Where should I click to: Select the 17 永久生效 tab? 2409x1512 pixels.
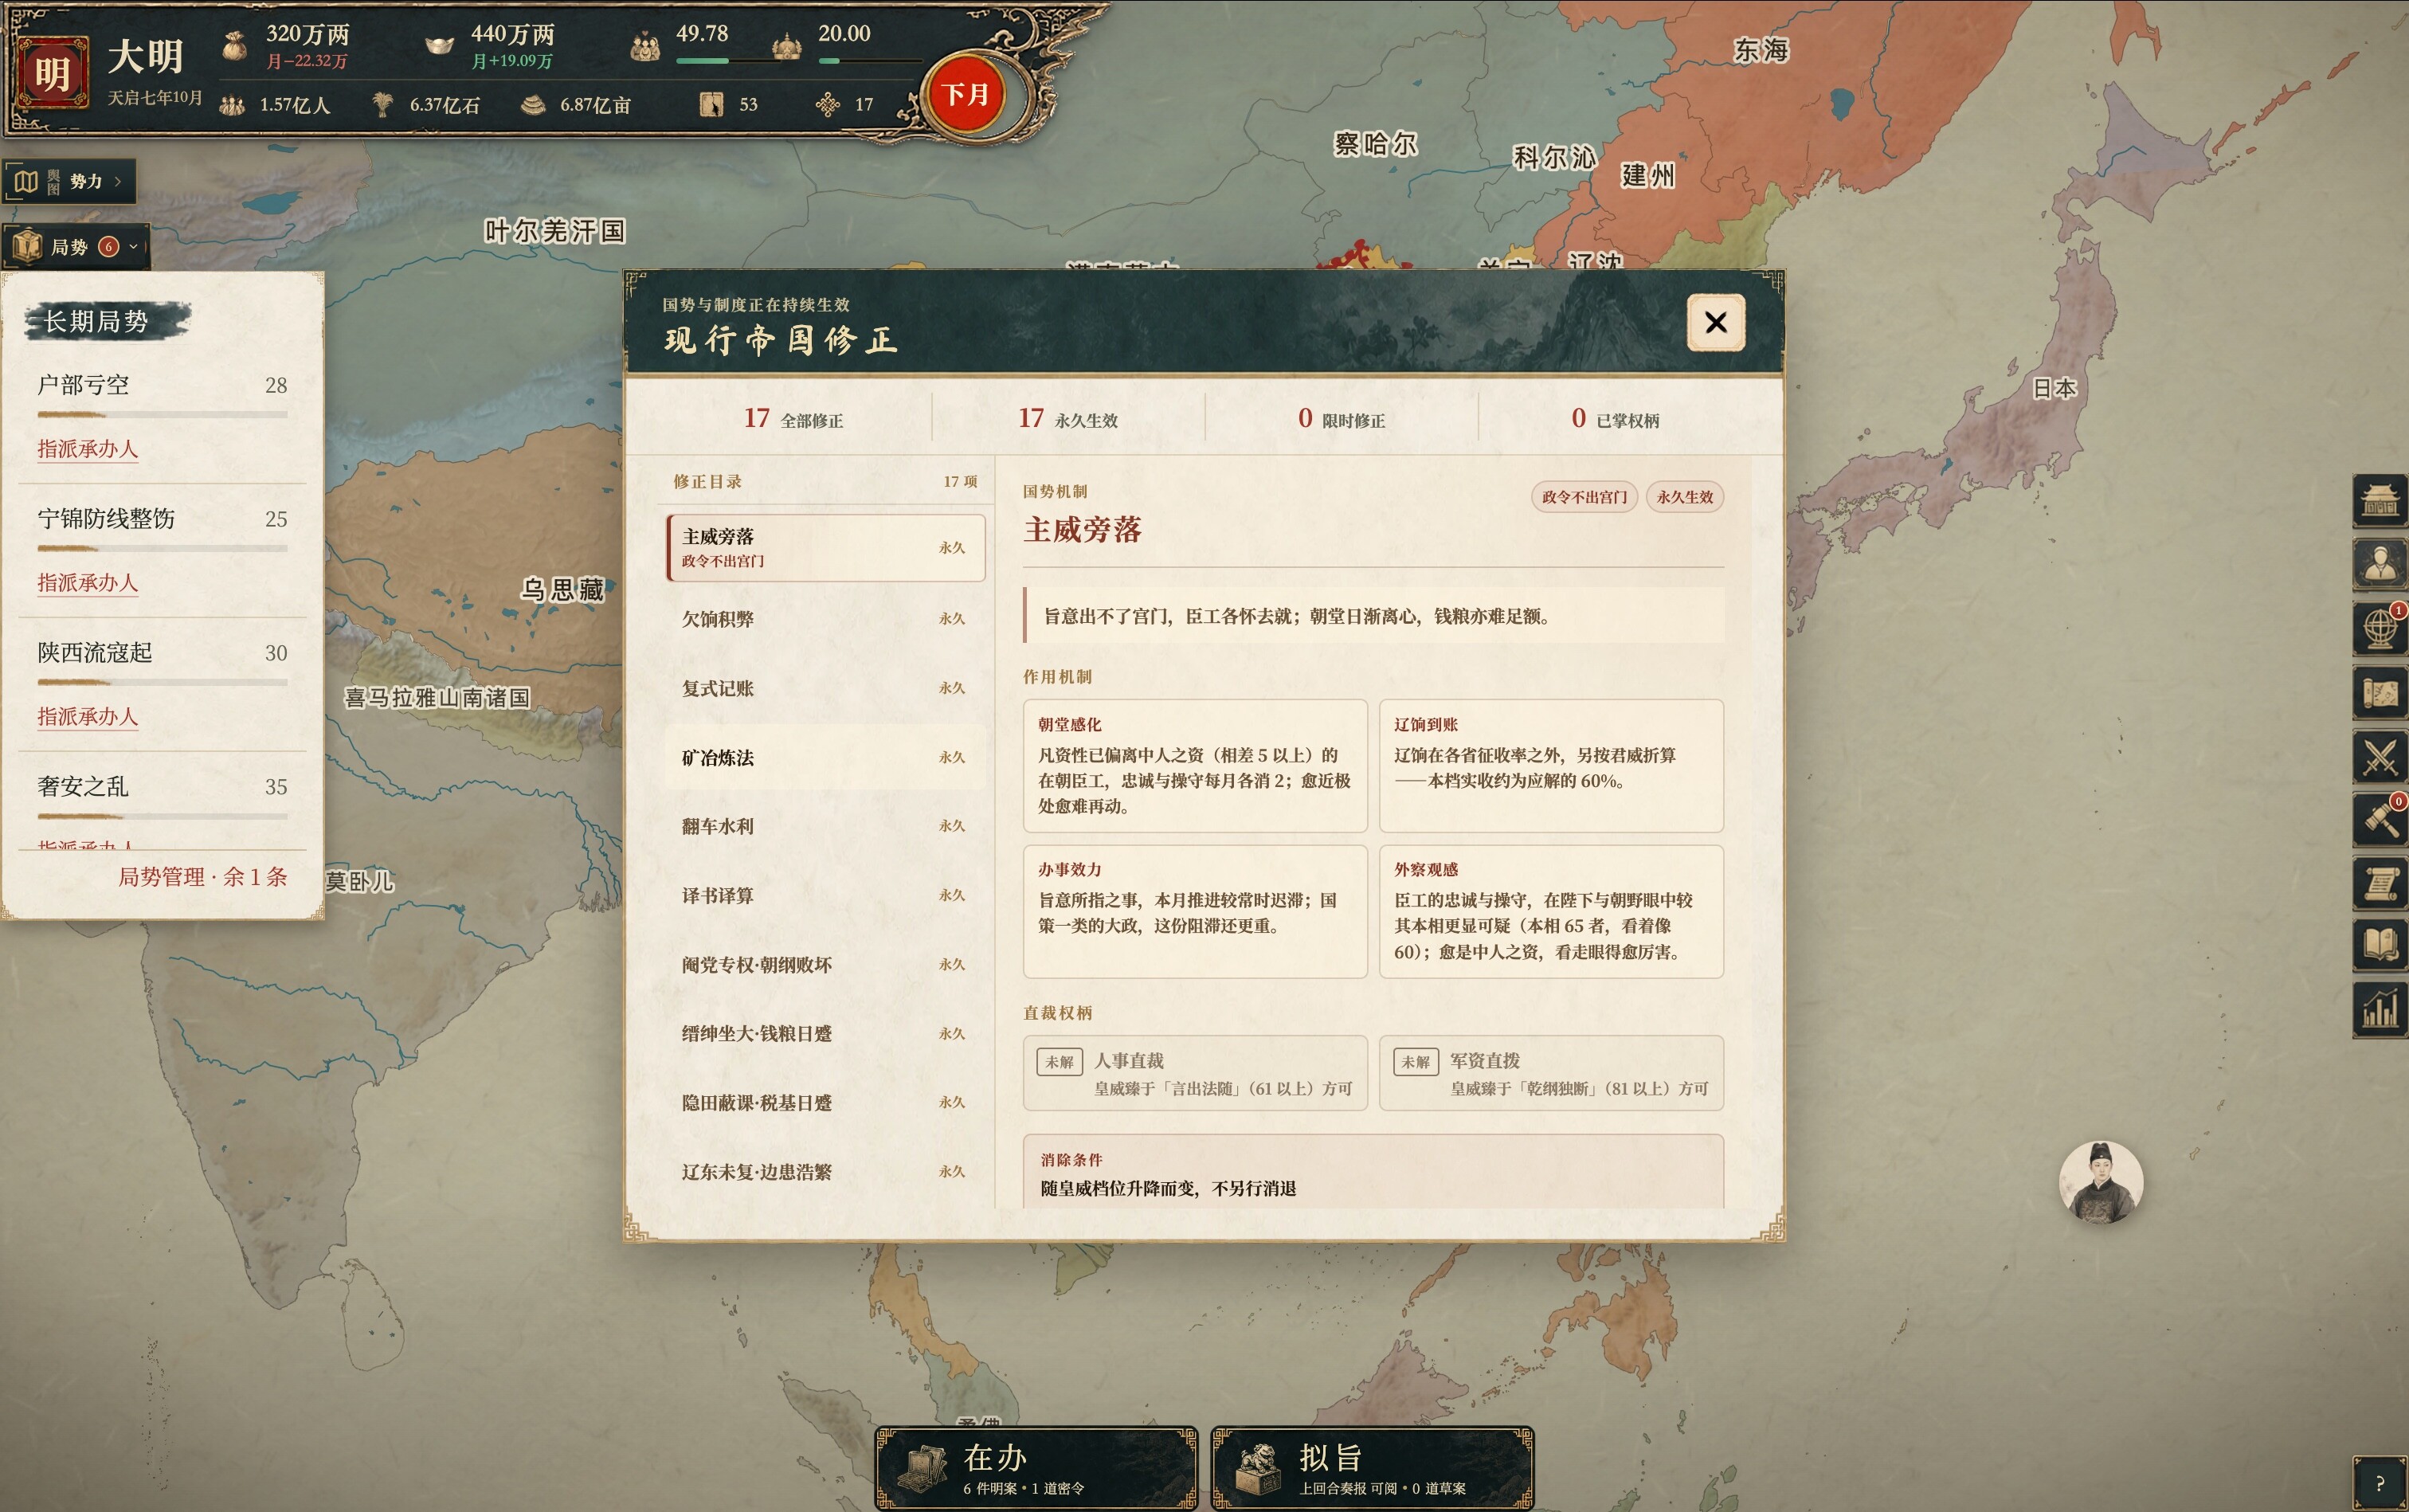[x=1068, y=419]
